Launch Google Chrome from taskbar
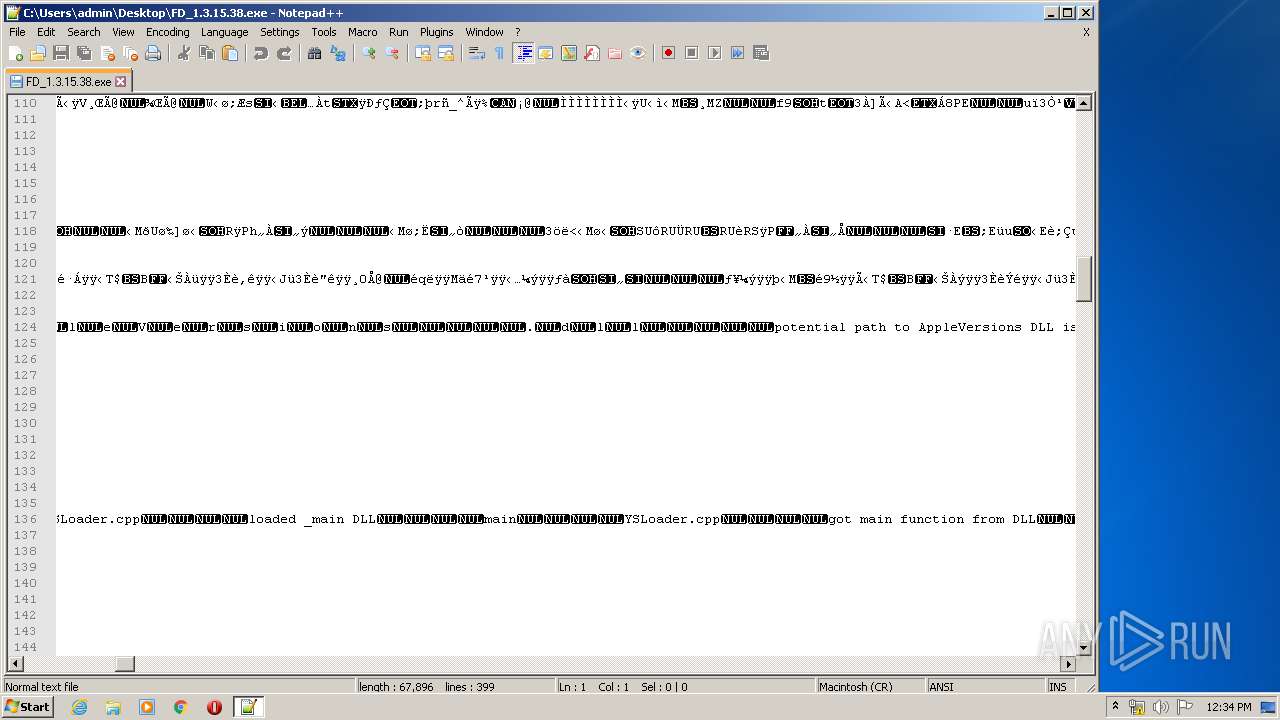Screen dimensions: 1280x720 pos(181,707)
